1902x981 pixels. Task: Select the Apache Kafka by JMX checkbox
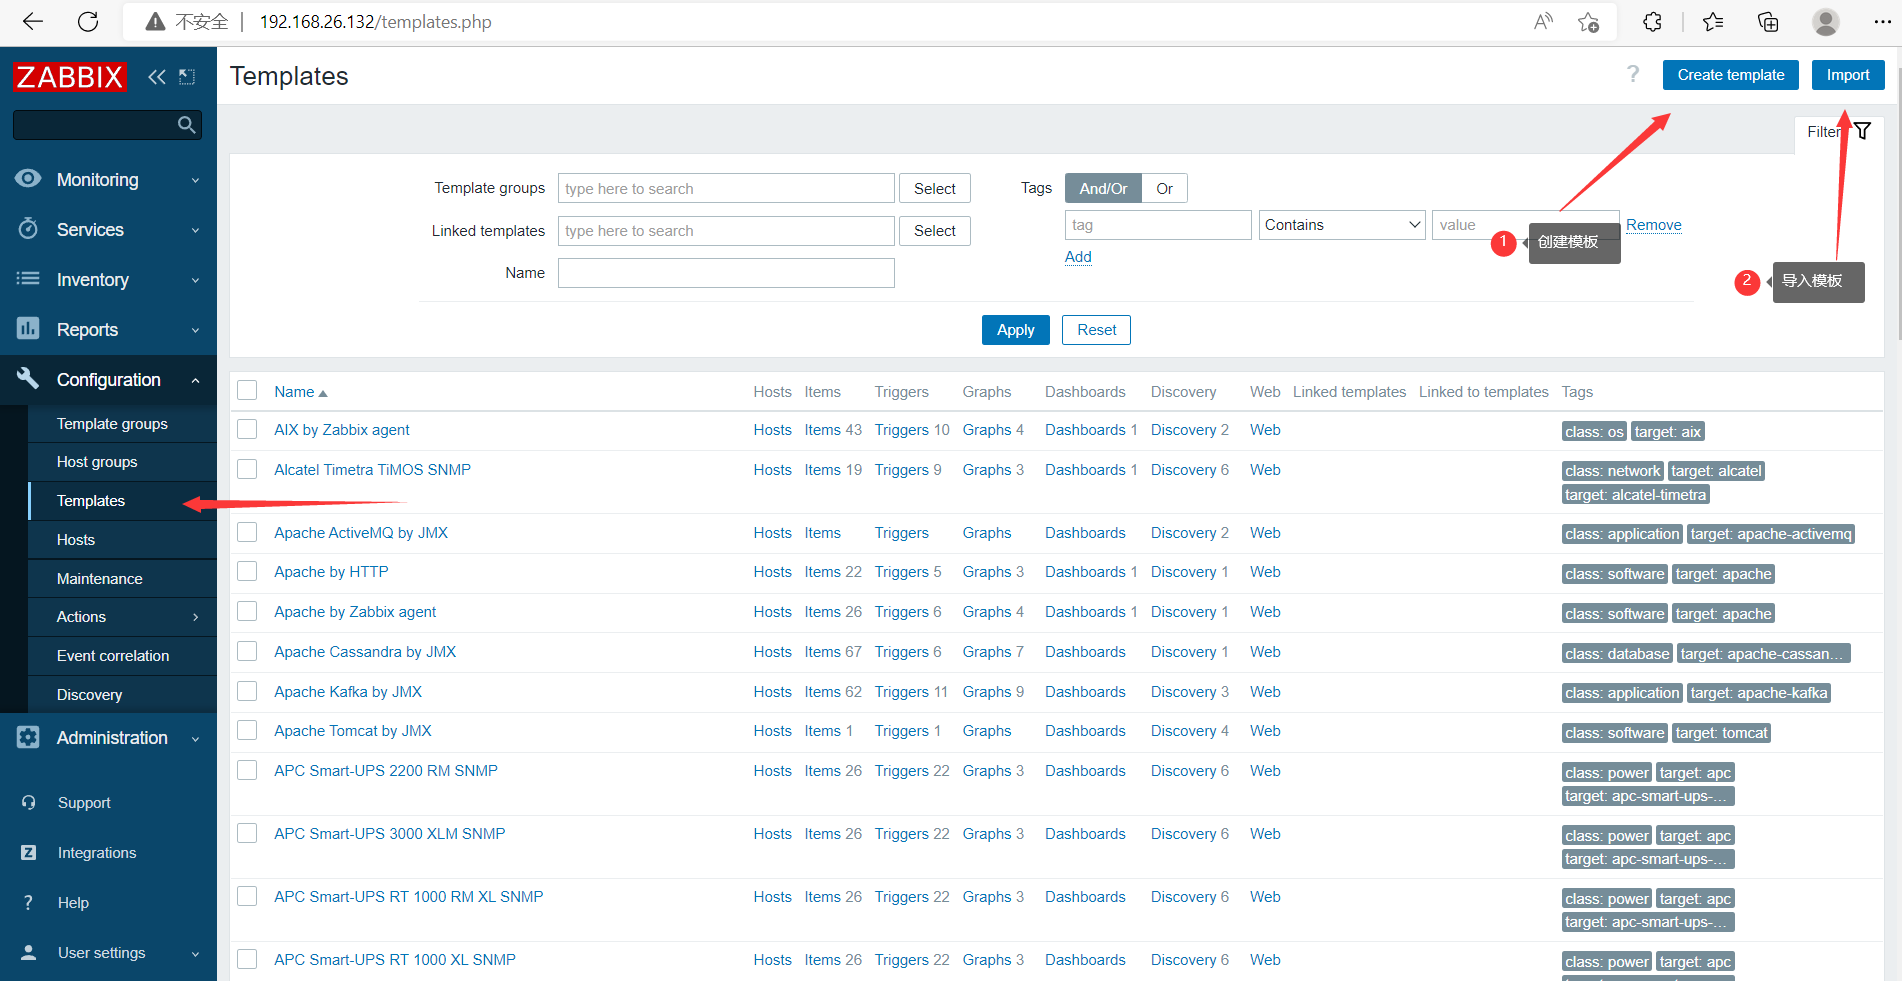click(x=247, y=692)
